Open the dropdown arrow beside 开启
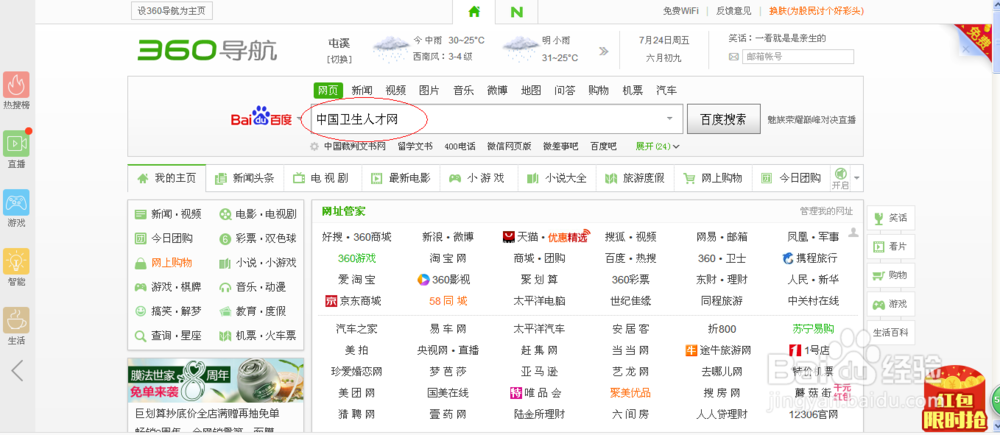This screenshot has width=1000, height=435. (x=857, y=177)
